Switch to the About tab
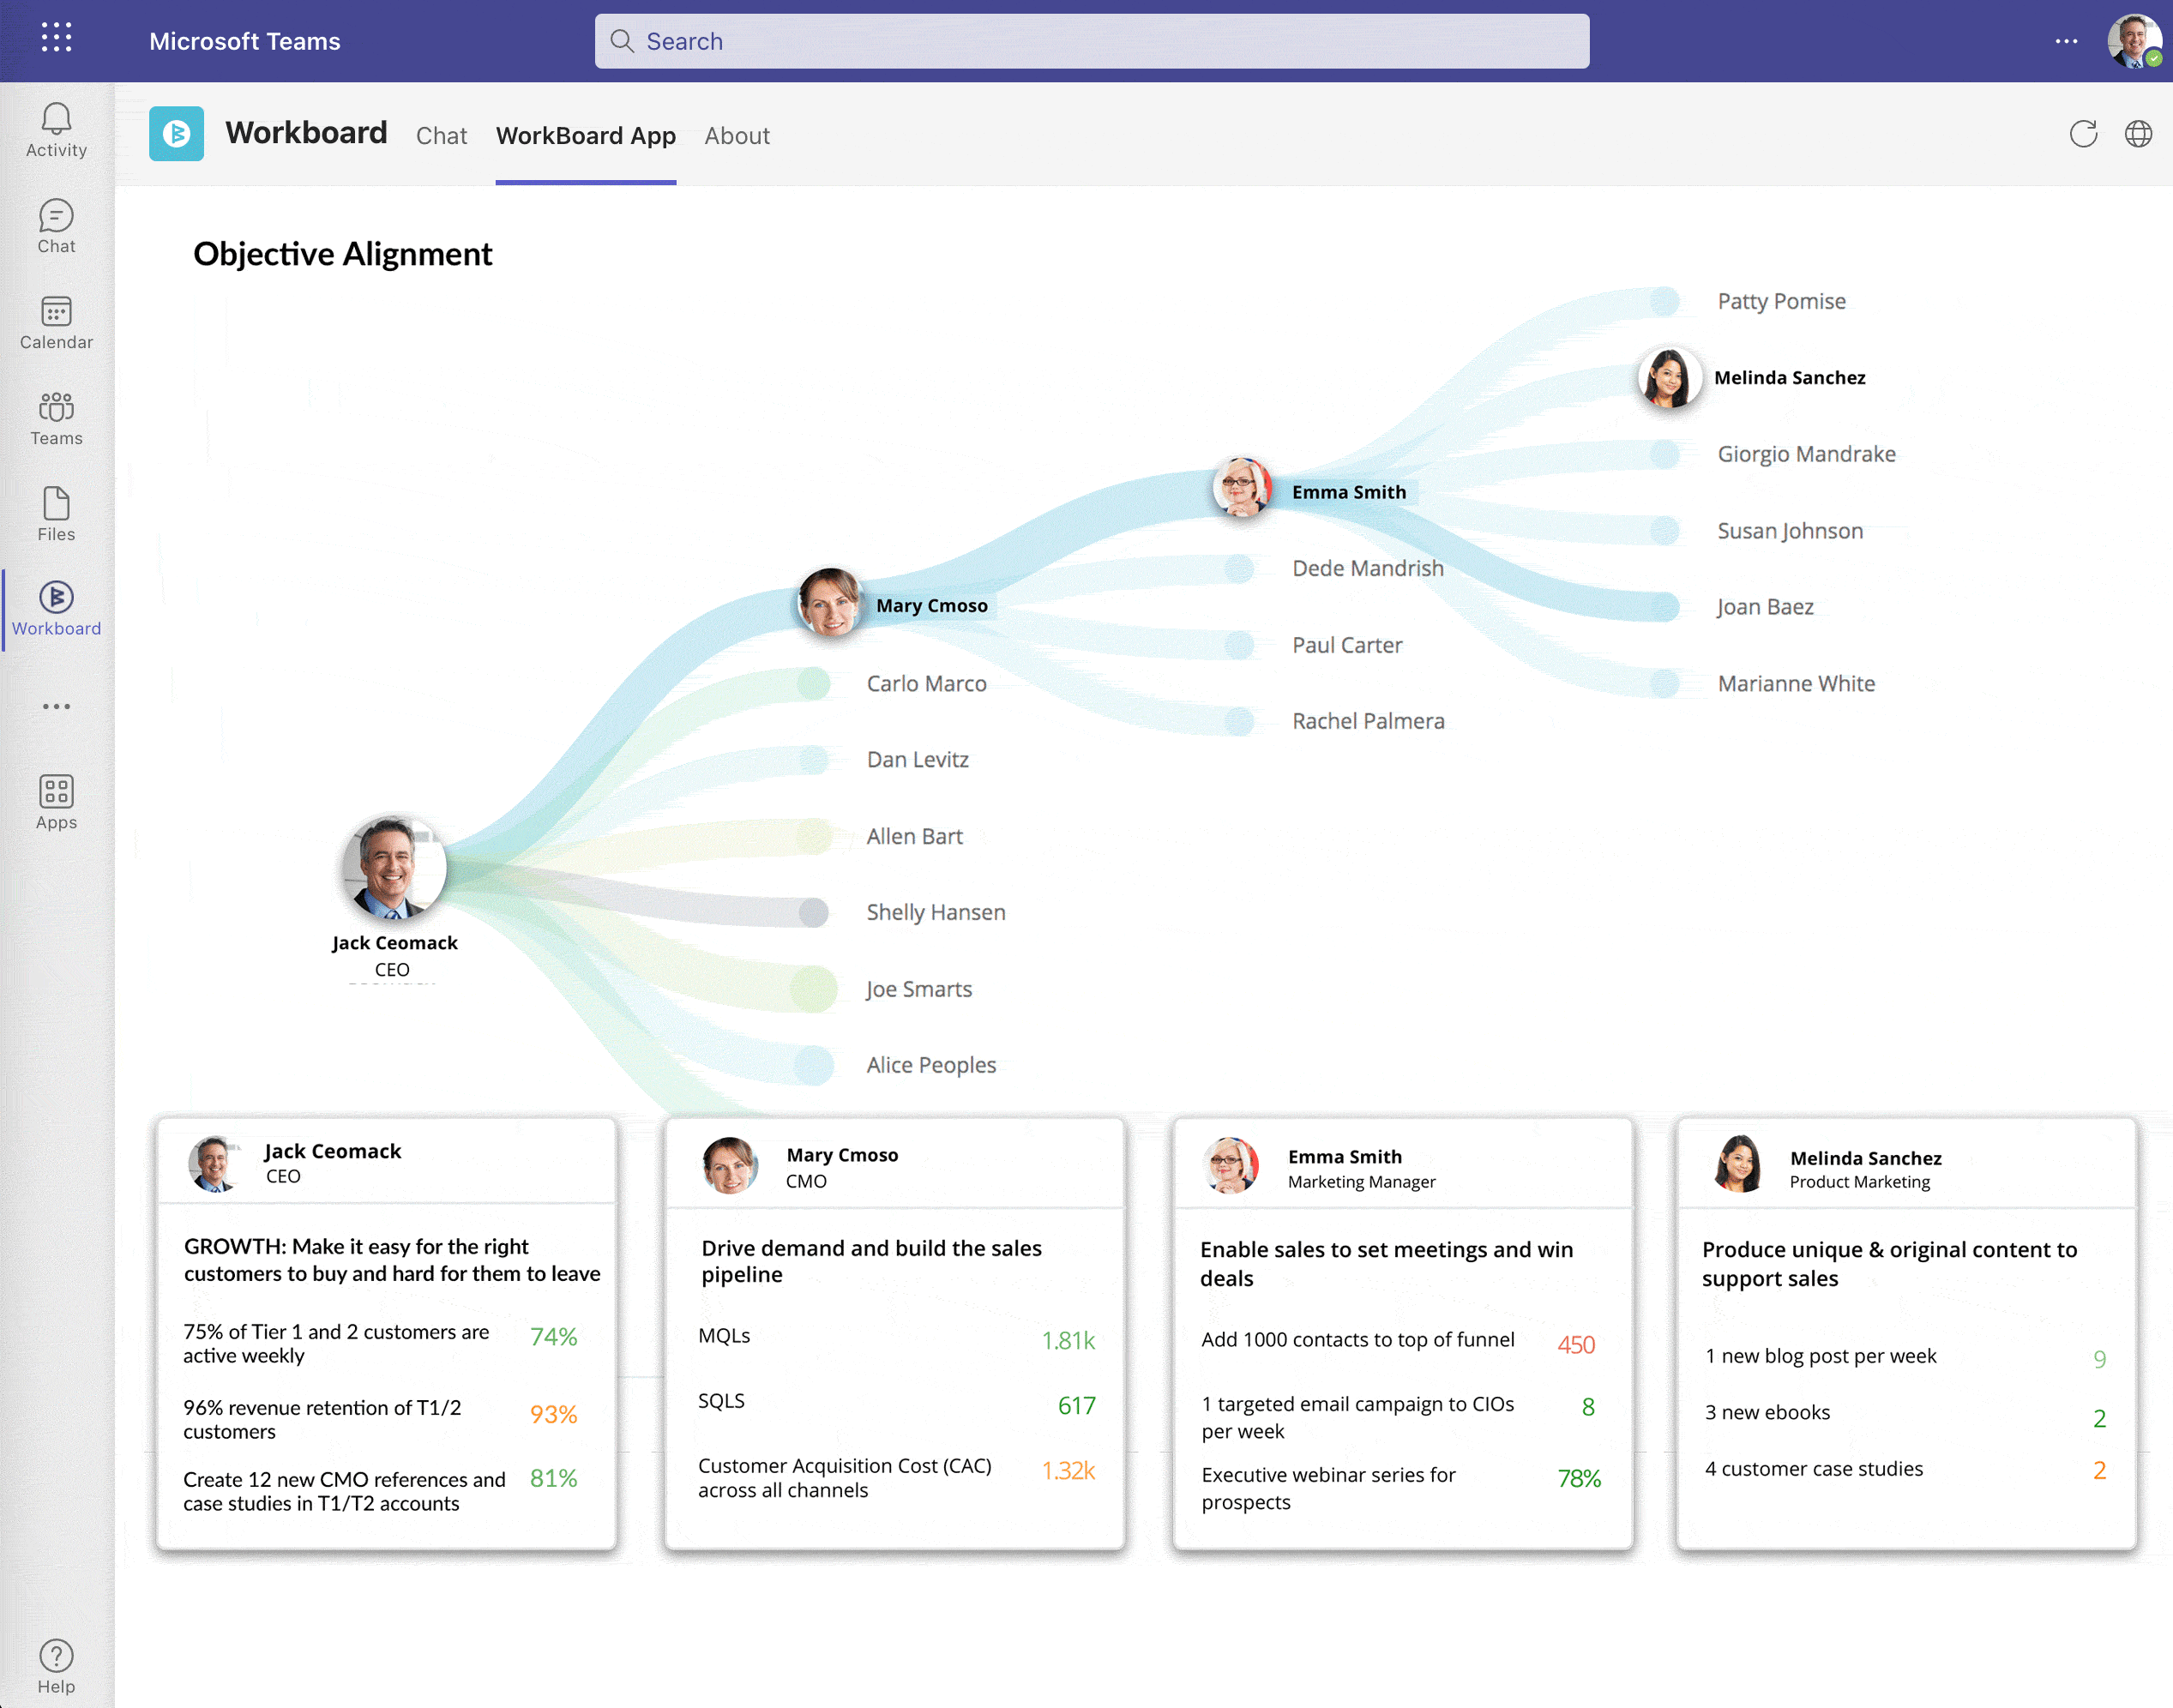 [737, 135]
